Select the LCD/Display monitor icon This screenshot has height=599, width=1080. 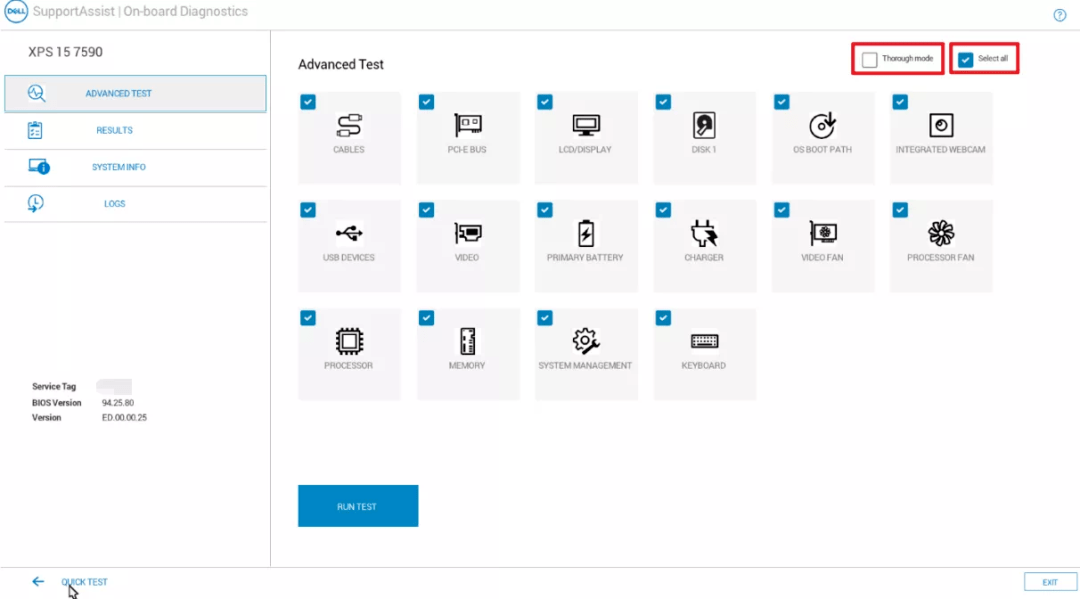[x=585, y=125]
